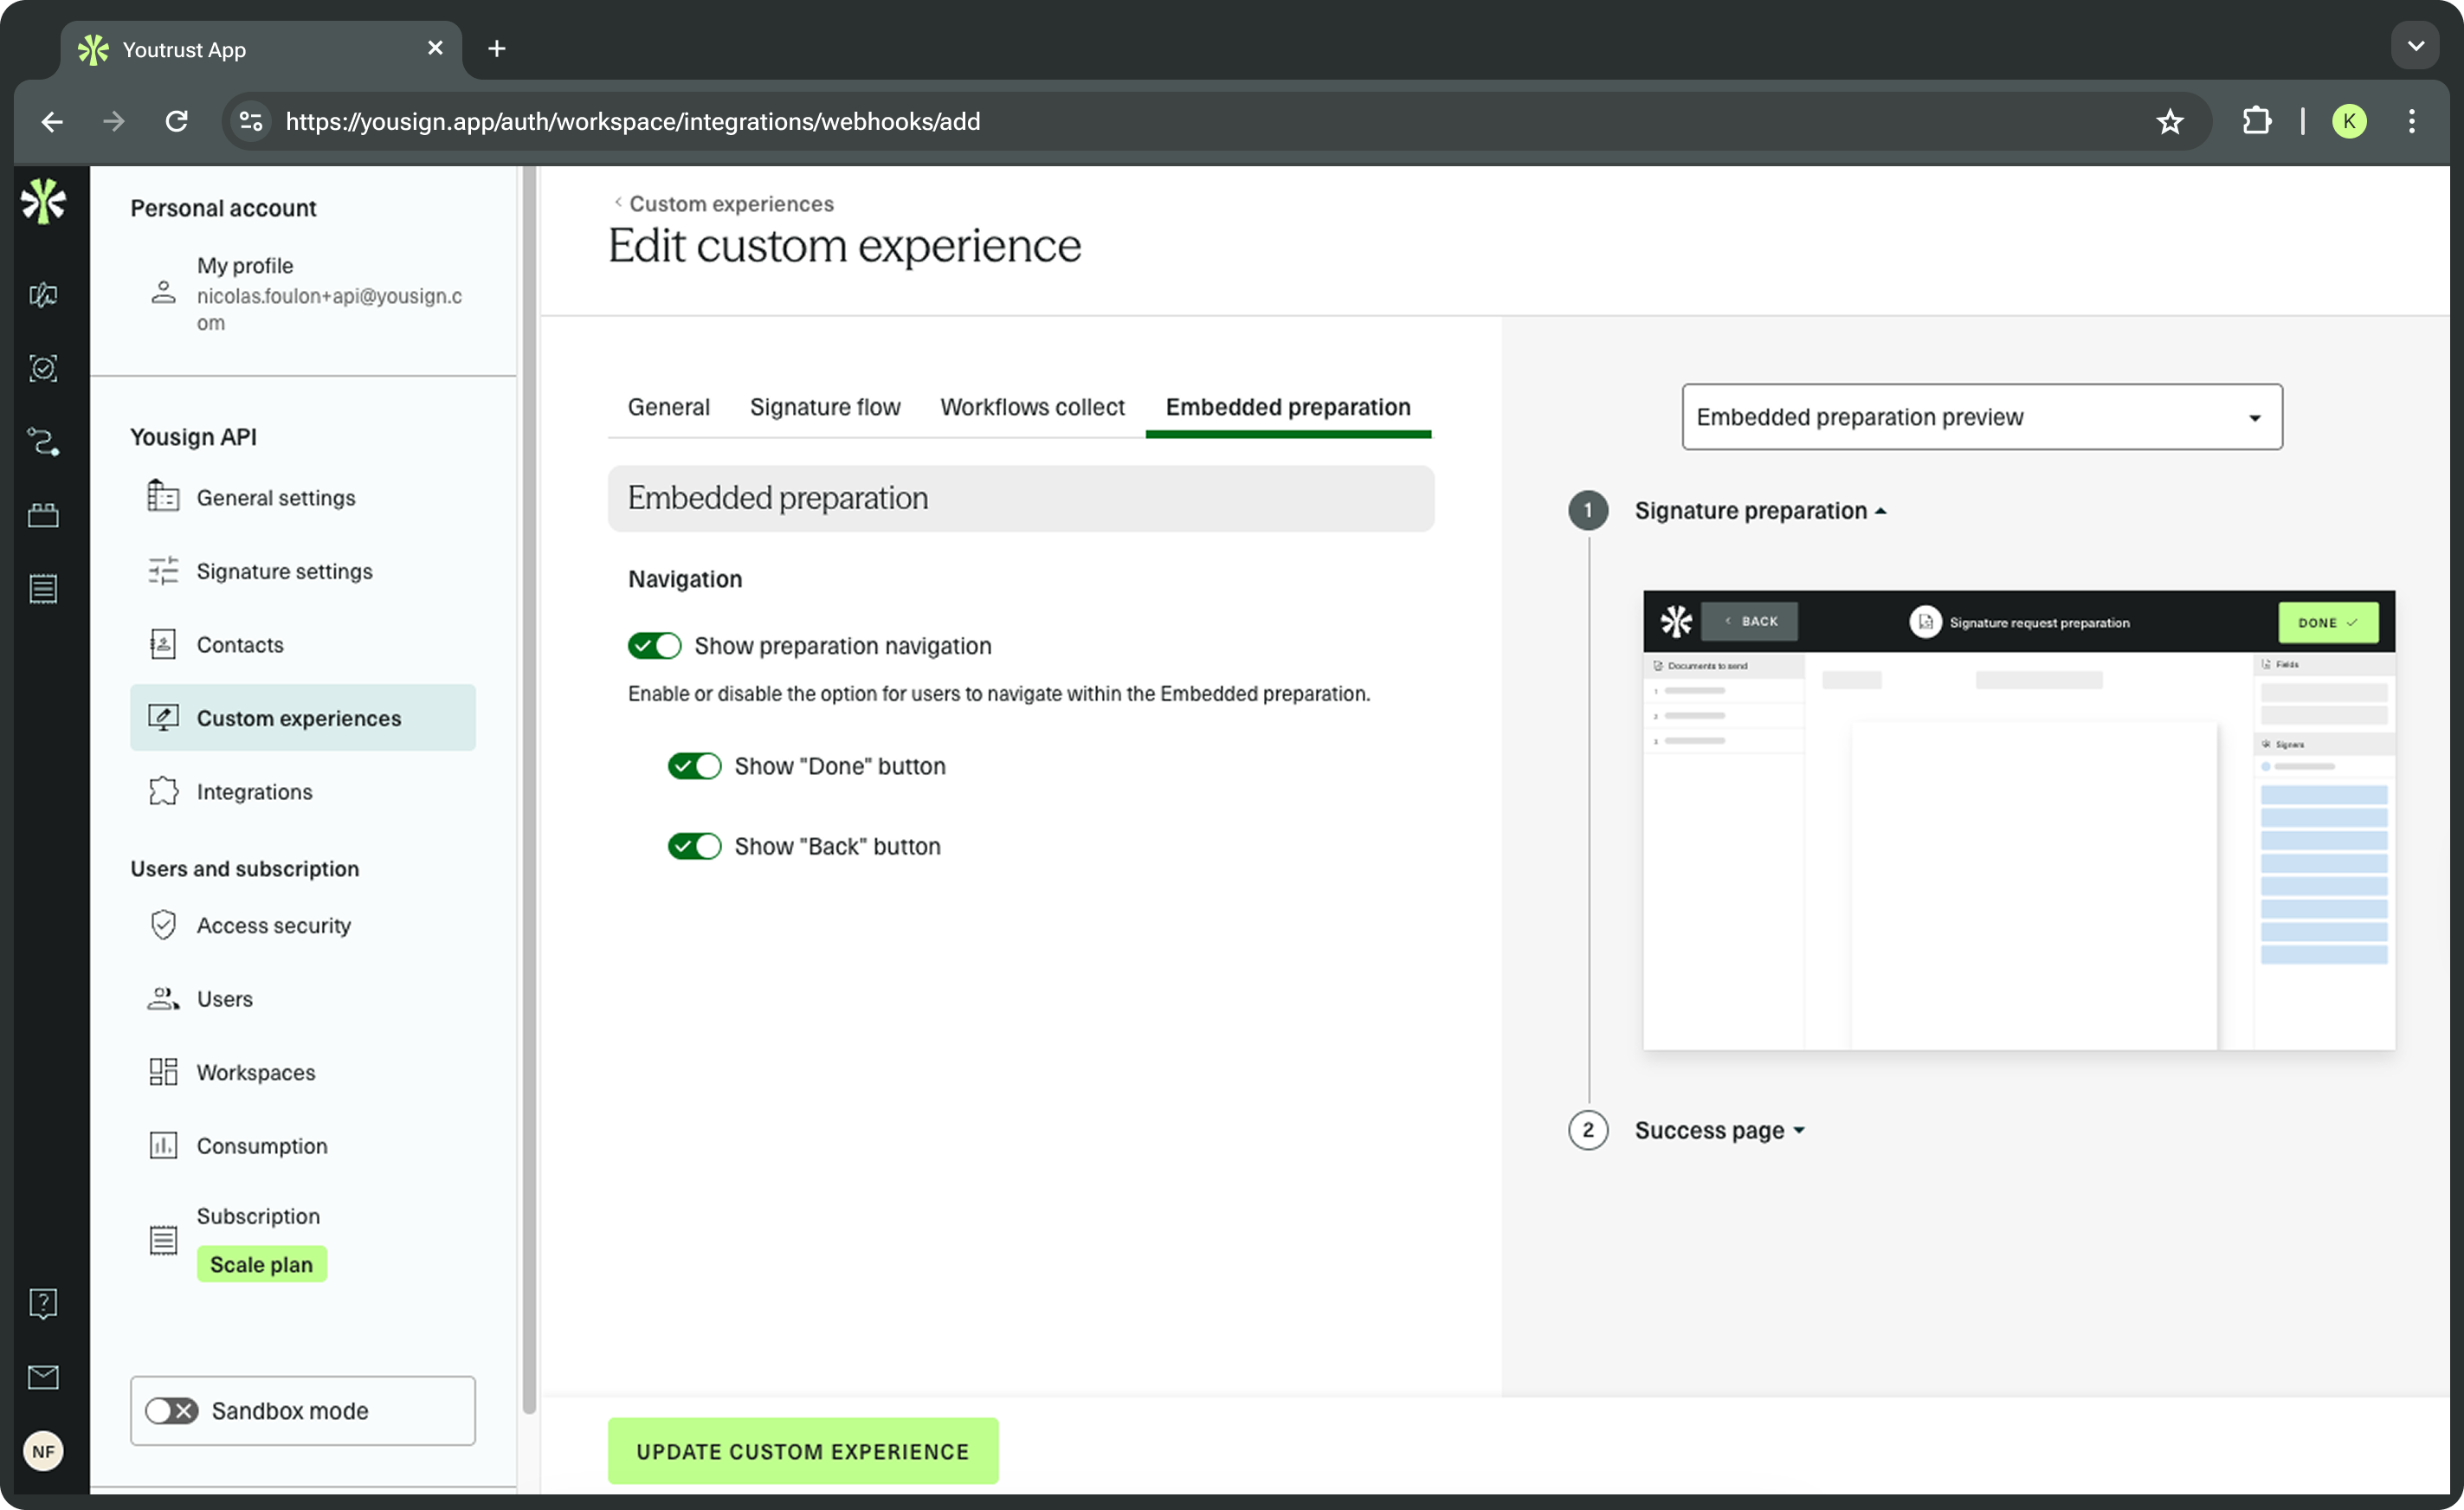Open the documents list icon in the left rail

[x=43, y=588]
